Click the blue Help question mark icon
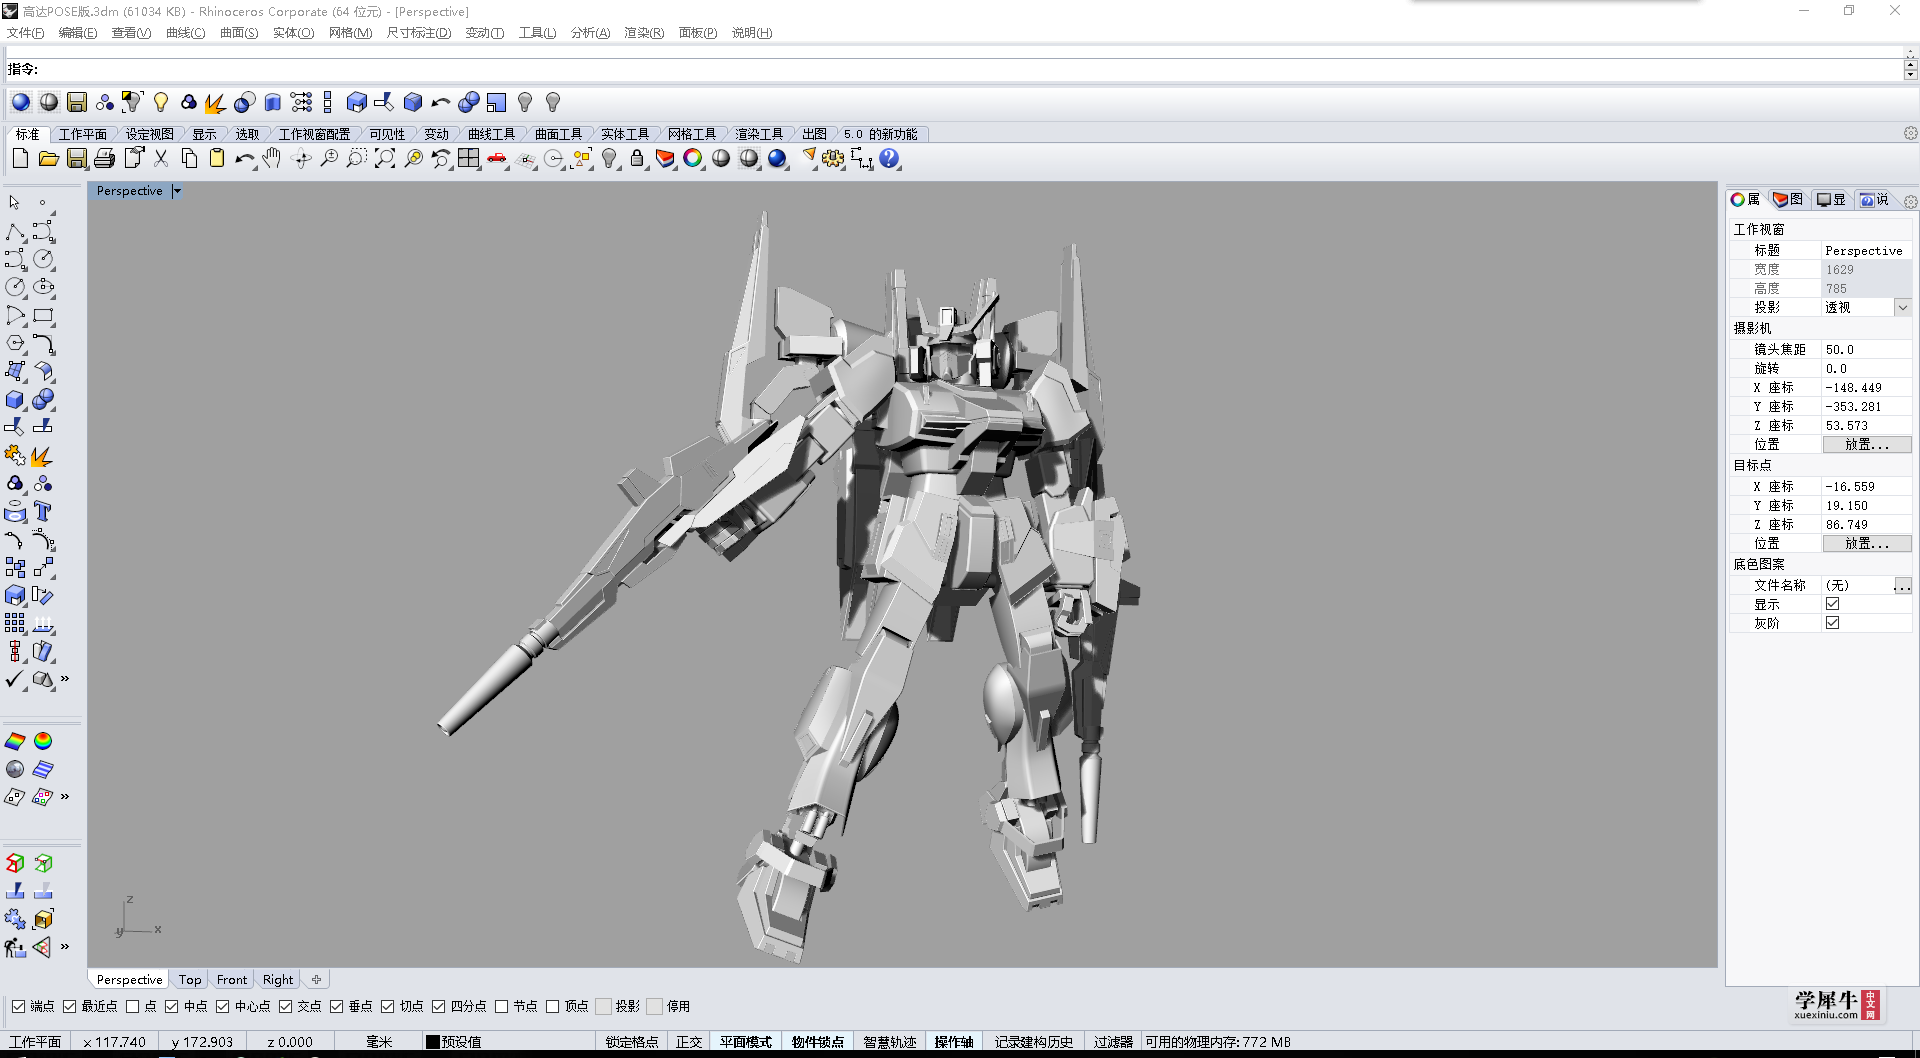 click(889, 158)
